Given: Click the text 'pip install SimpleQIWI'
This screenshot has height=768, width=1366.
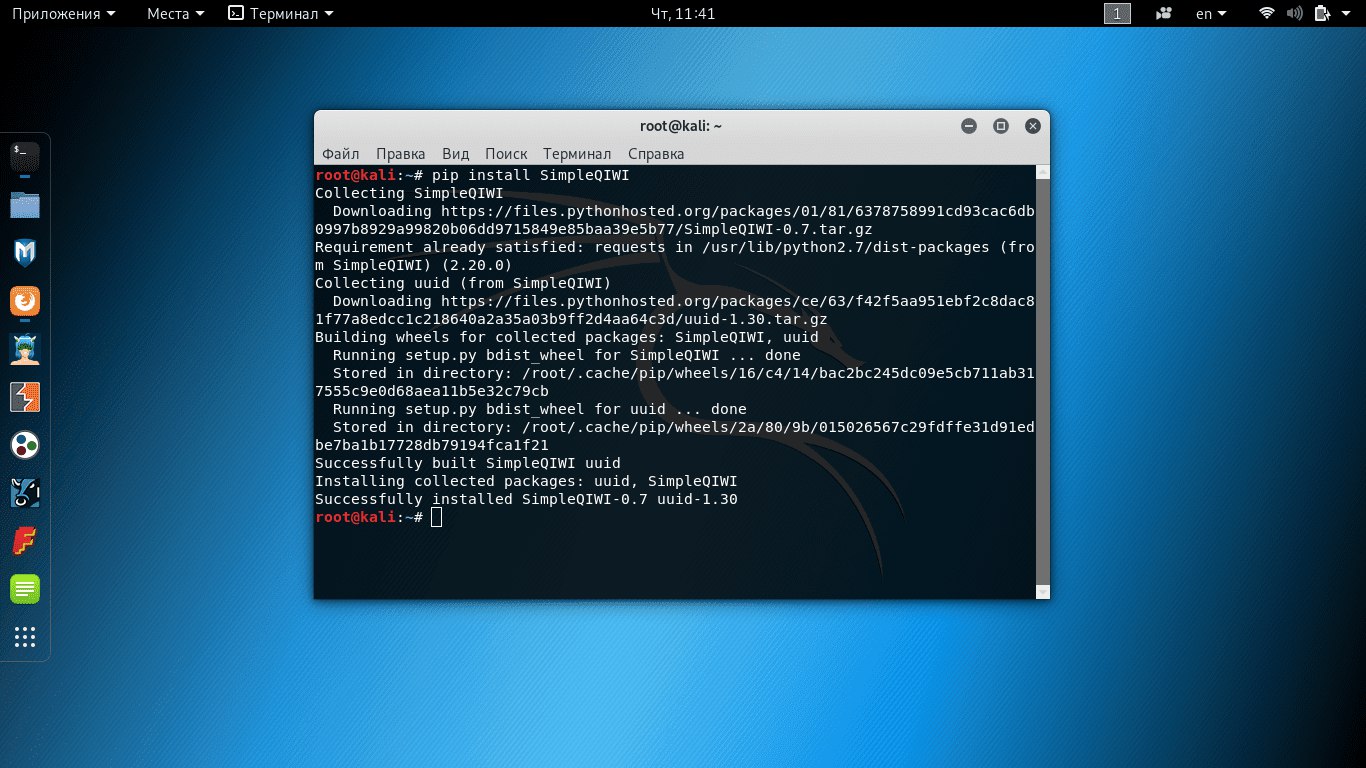Looking at the screenshot, I should [x=531, y=175].
